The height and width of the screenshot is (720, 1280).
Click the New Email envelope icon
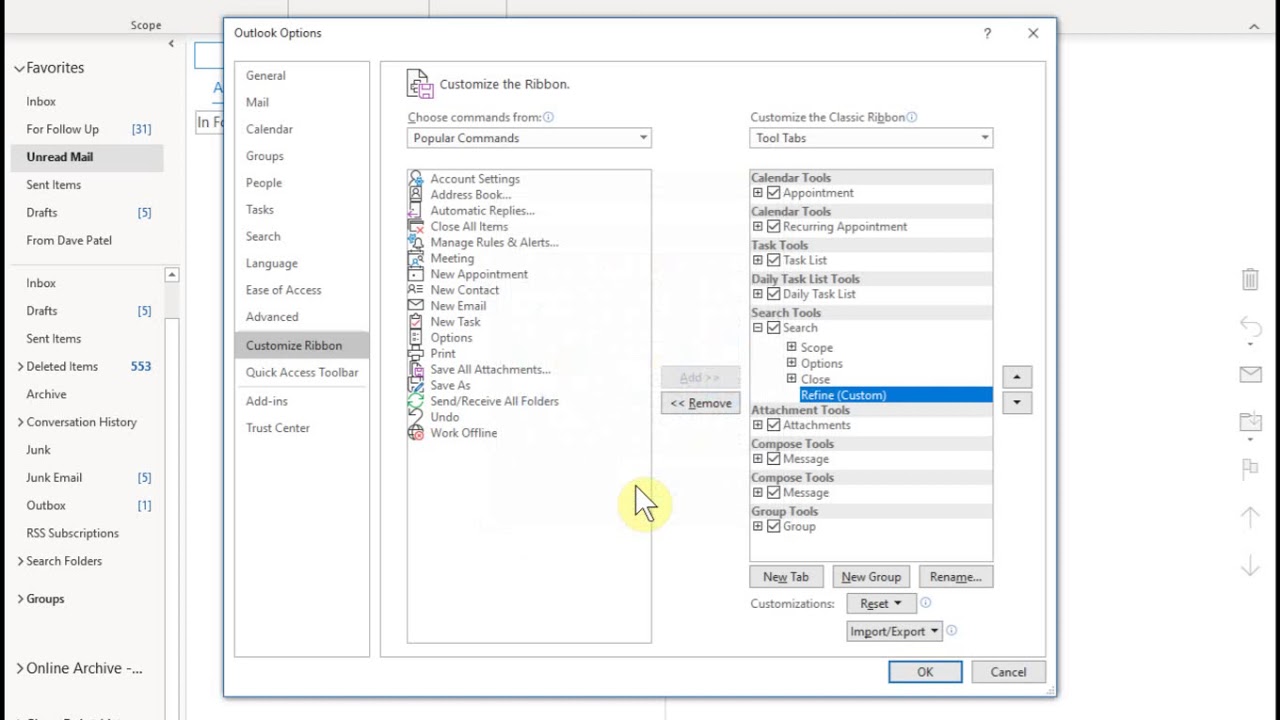point(416,306)
